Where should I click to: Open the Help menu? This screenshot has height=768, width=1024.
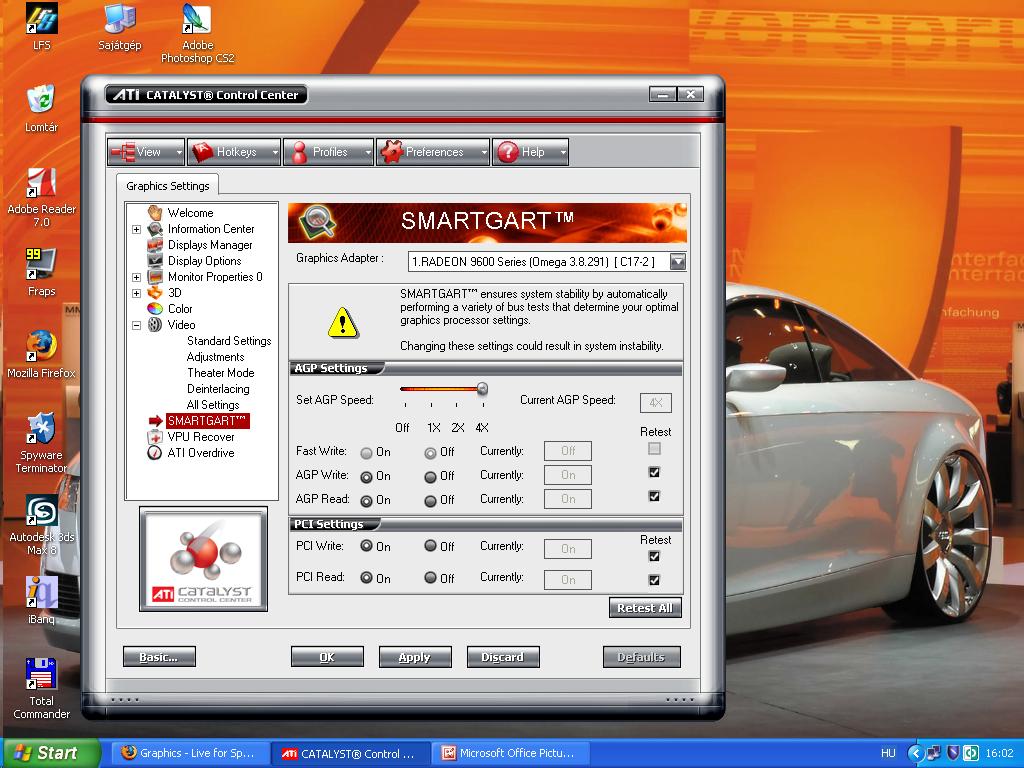[x=530, y=152]
